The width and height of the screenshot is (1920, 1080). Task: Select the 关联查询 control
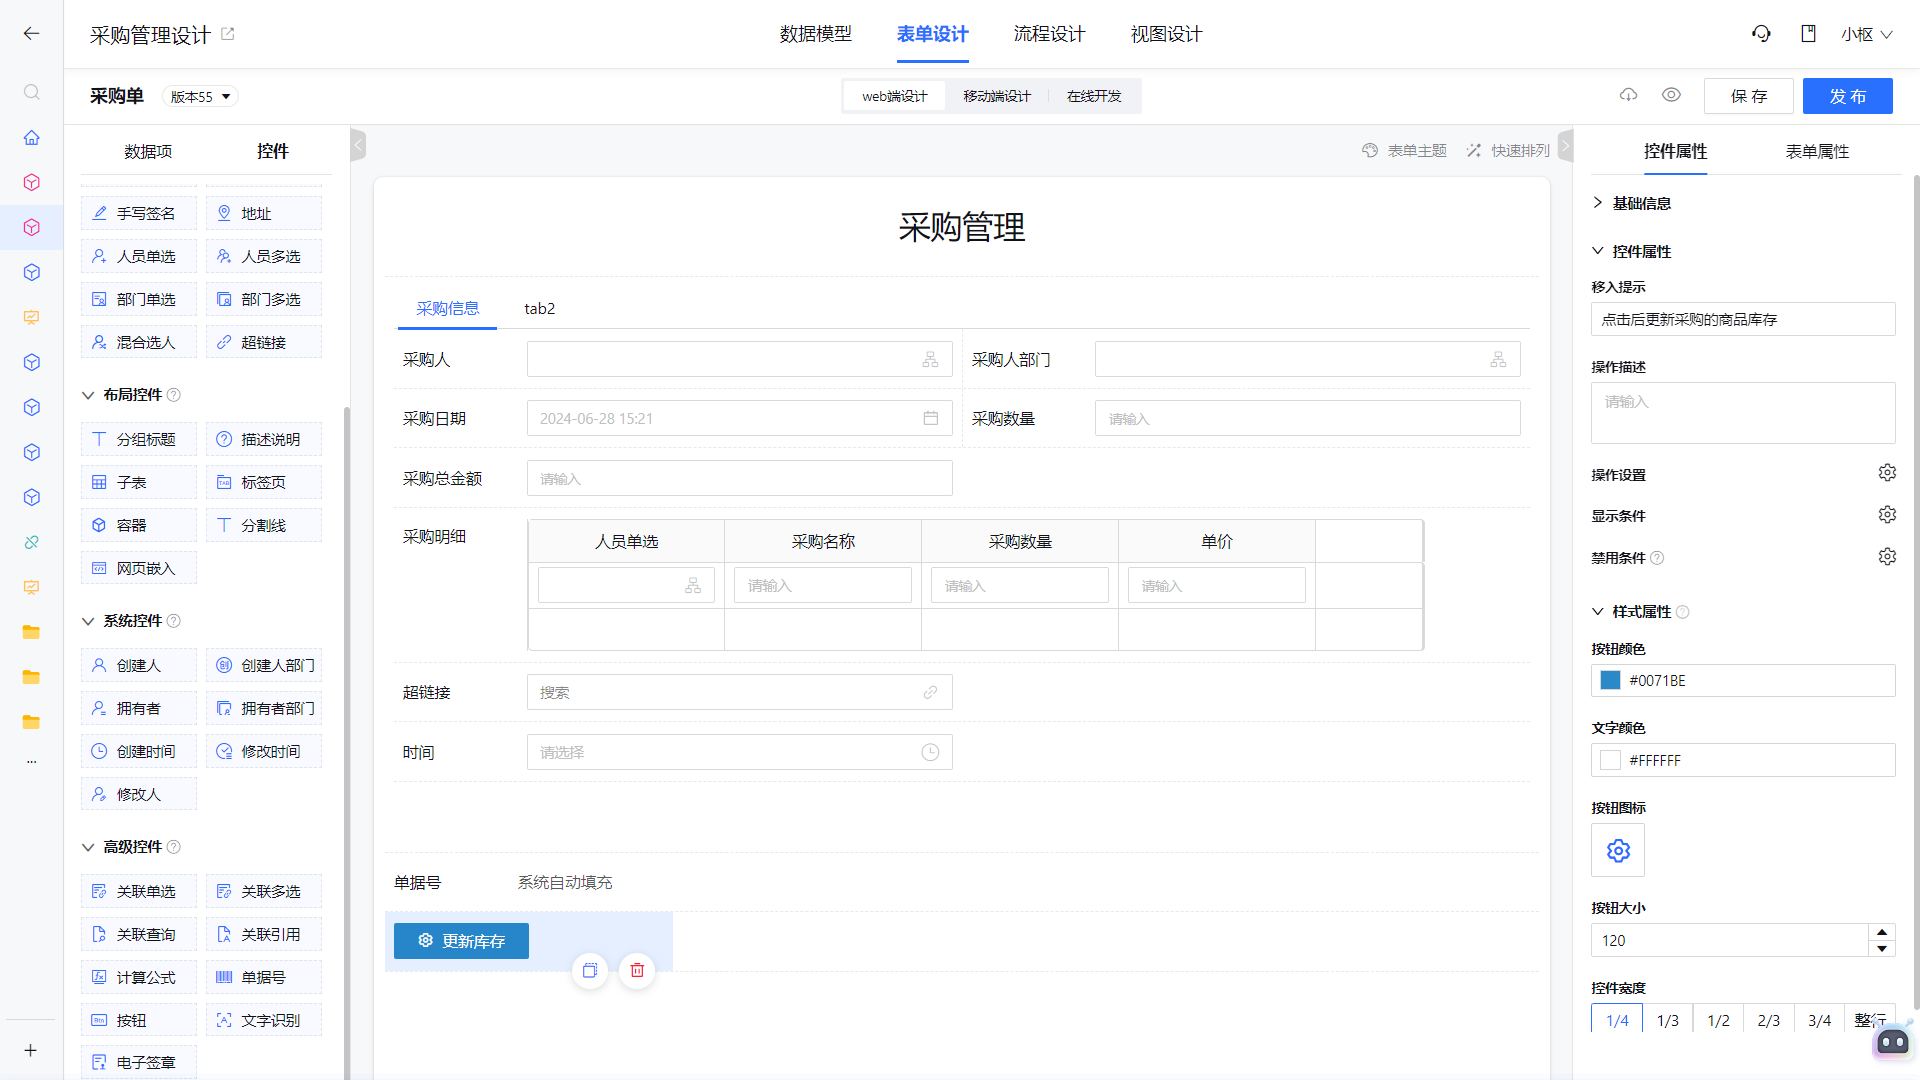click(138, 934)
